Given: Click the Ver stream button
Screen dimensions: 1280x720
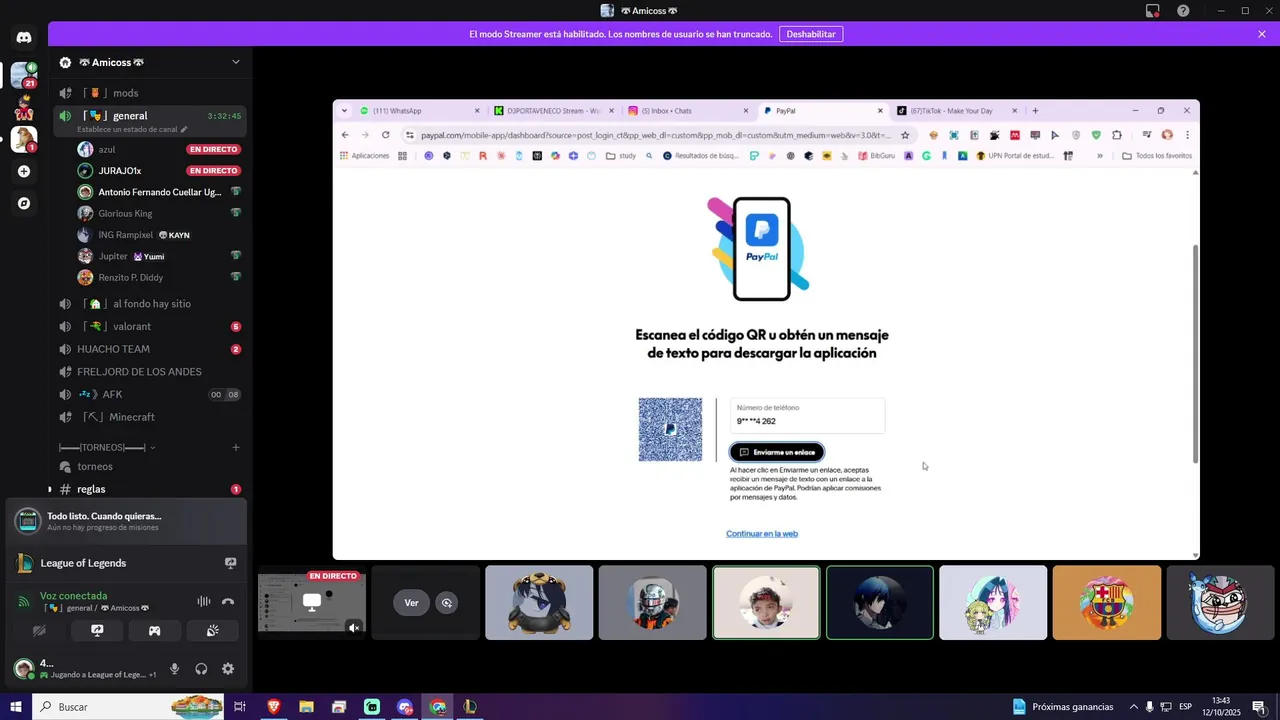Looking at the screenshot, I should point(411,602).
